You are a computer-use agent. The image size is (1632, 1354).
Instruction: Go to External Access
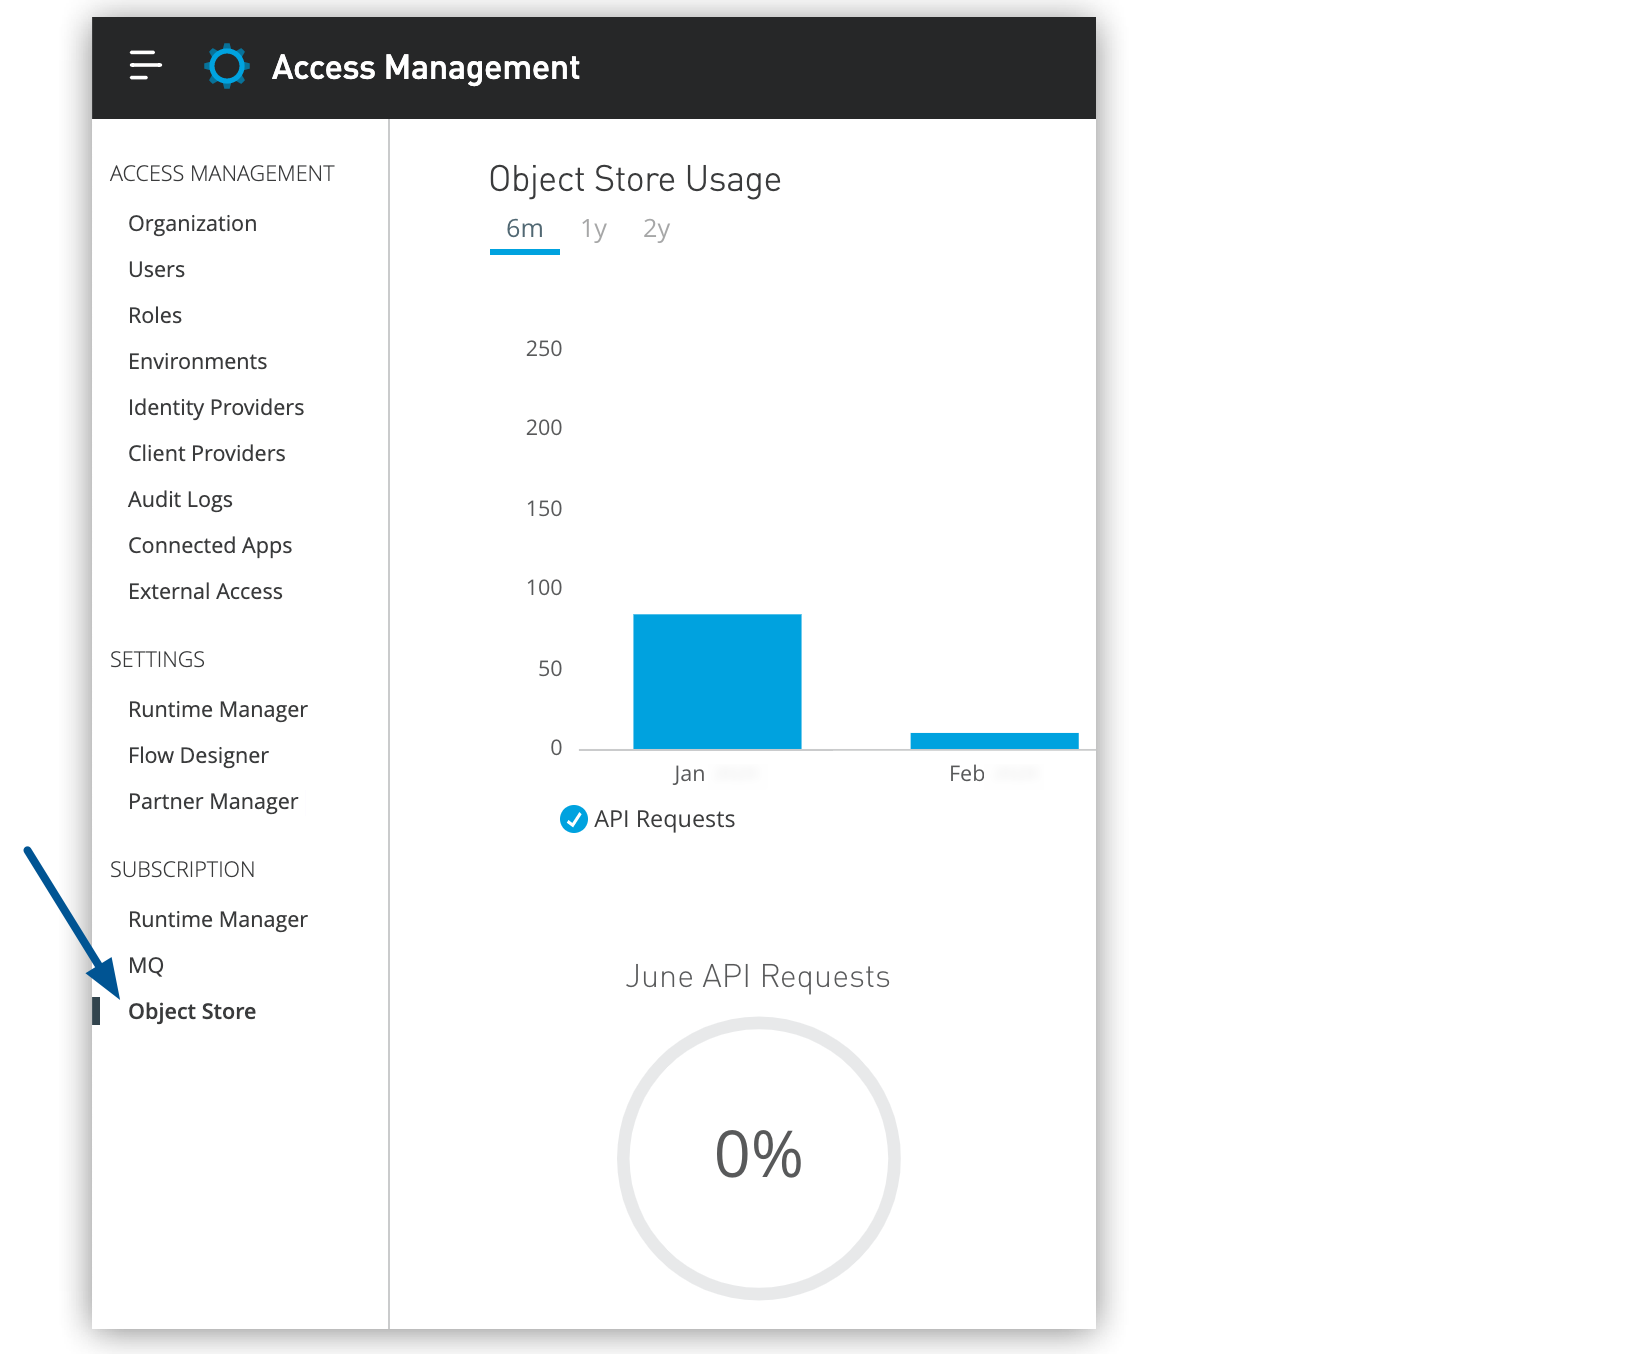click(205, 591)
